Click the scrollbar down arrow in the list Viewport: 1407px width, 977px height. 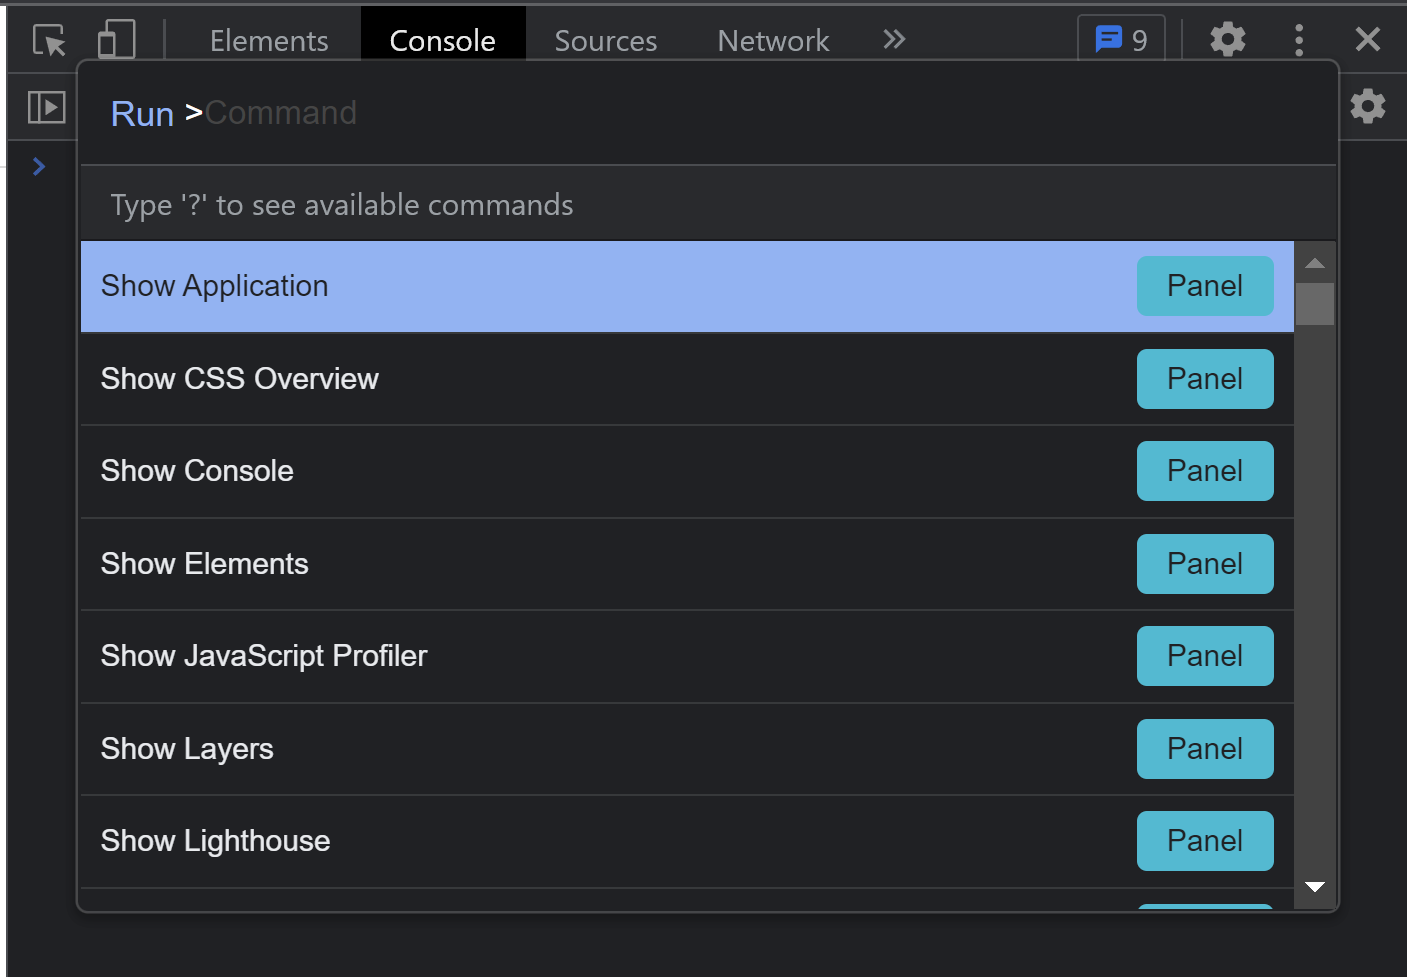pyautogui.click(x=1315, y=886)
